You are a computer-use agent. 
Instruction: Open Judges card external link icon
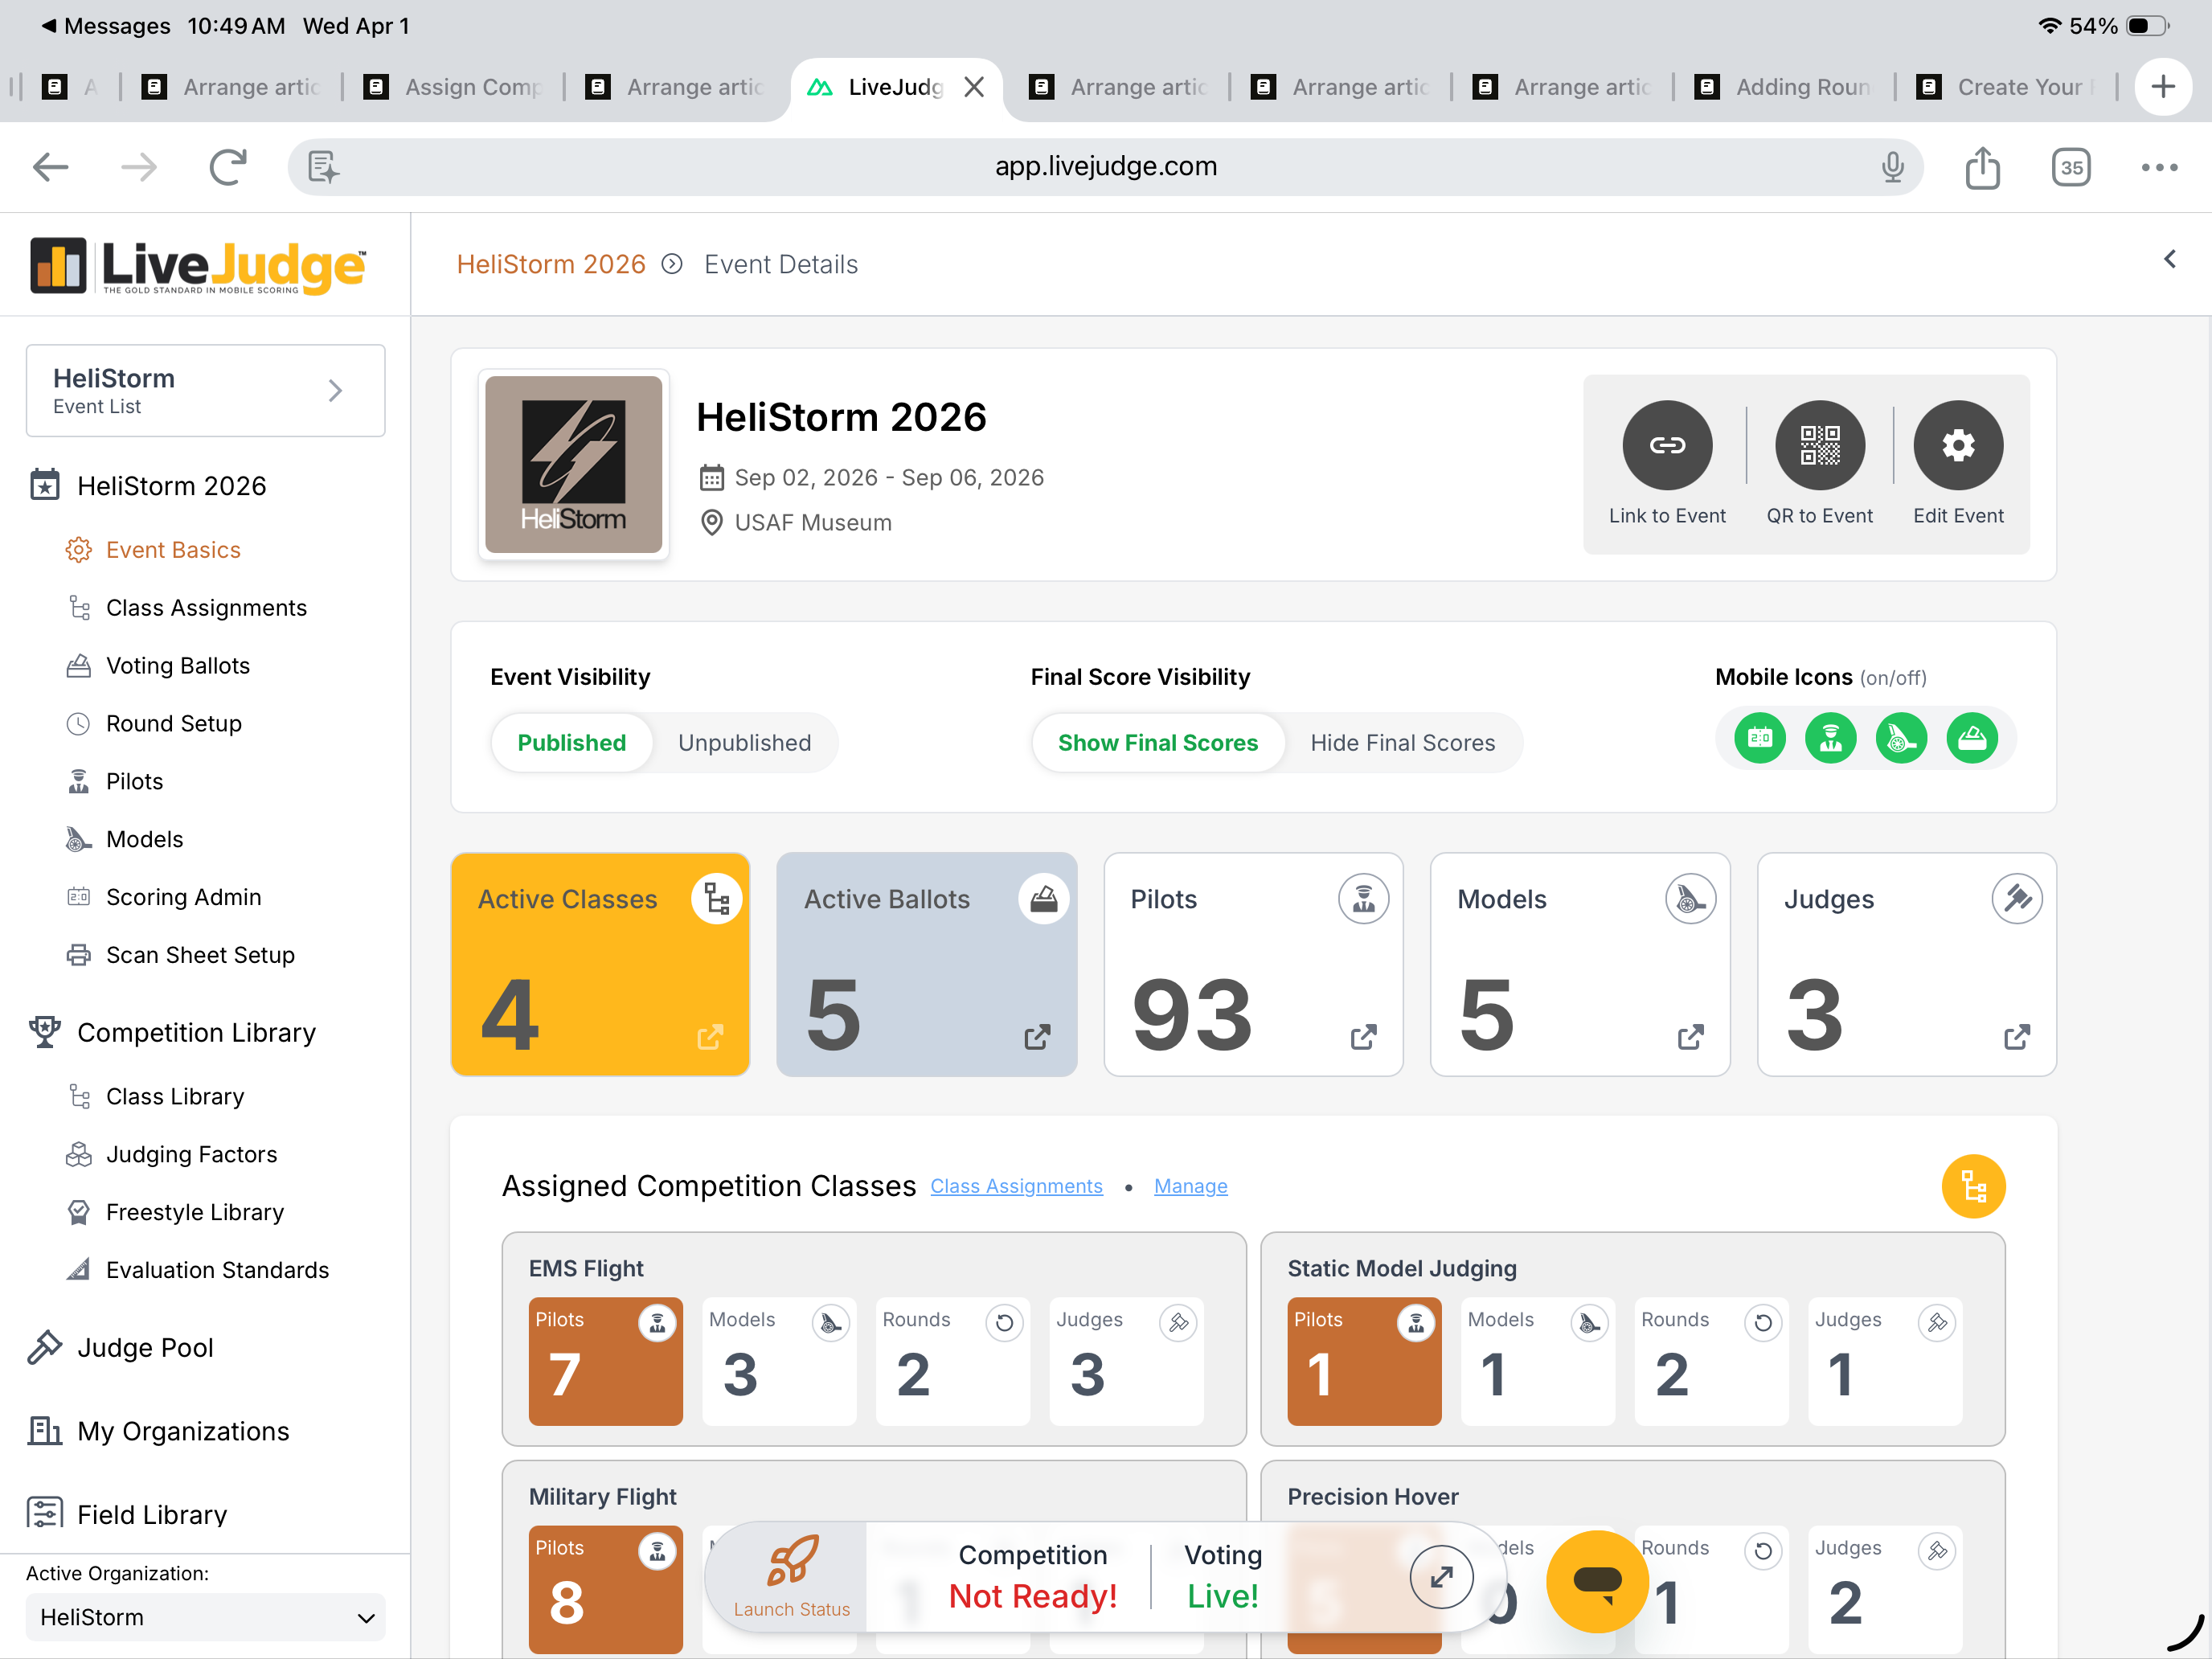[2016, 1037]
